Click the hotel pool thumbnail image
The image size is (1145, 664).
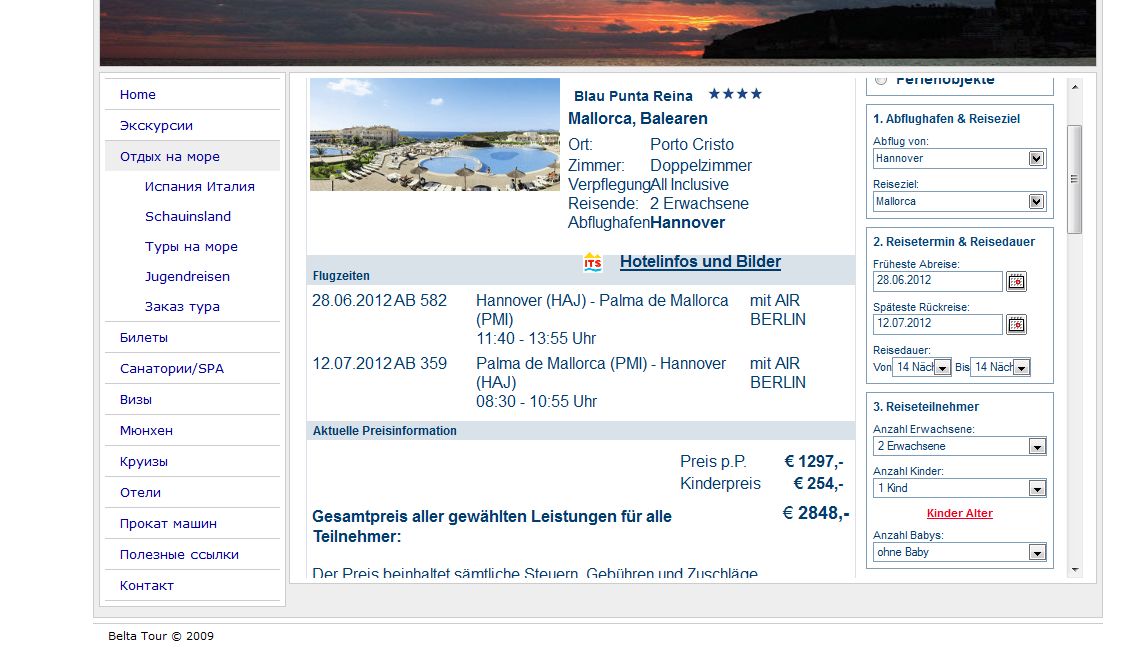click(434, 134)
